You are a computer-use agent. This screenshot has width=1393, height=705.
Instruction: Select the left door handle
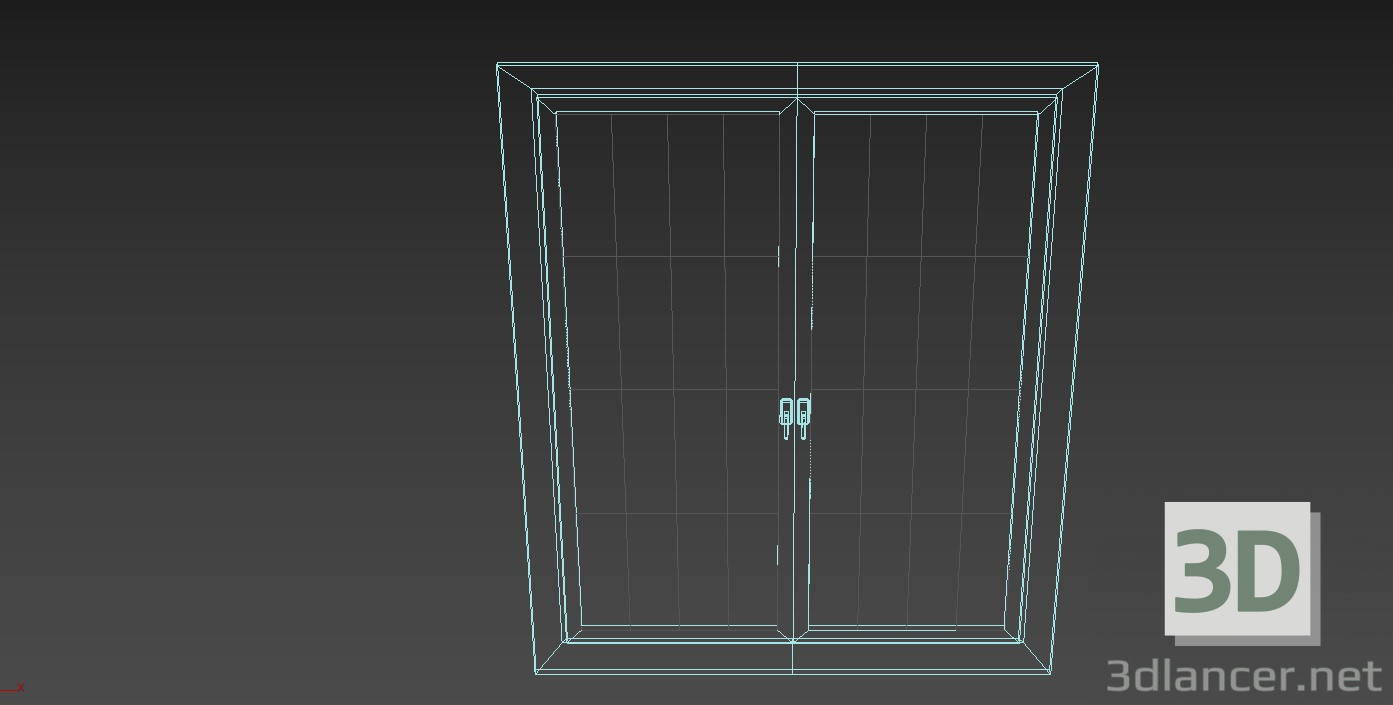(786, 412)
